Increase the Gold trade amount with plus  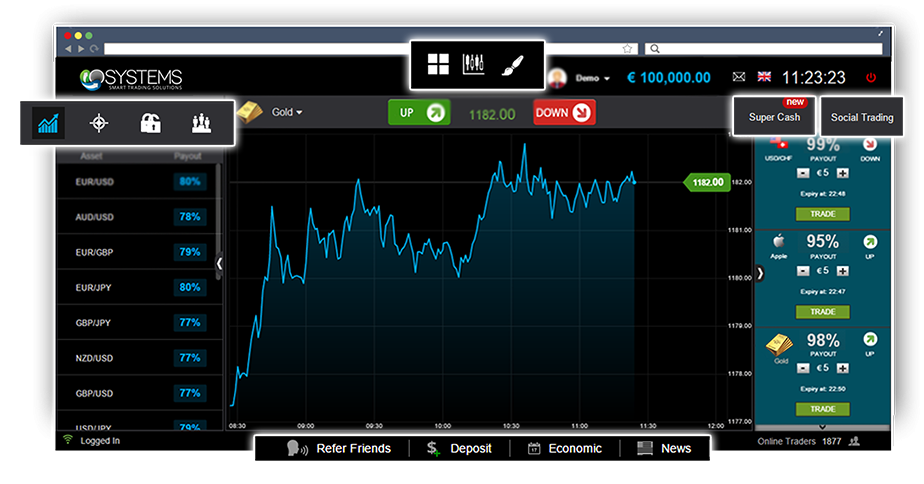[x=842, y=369]
